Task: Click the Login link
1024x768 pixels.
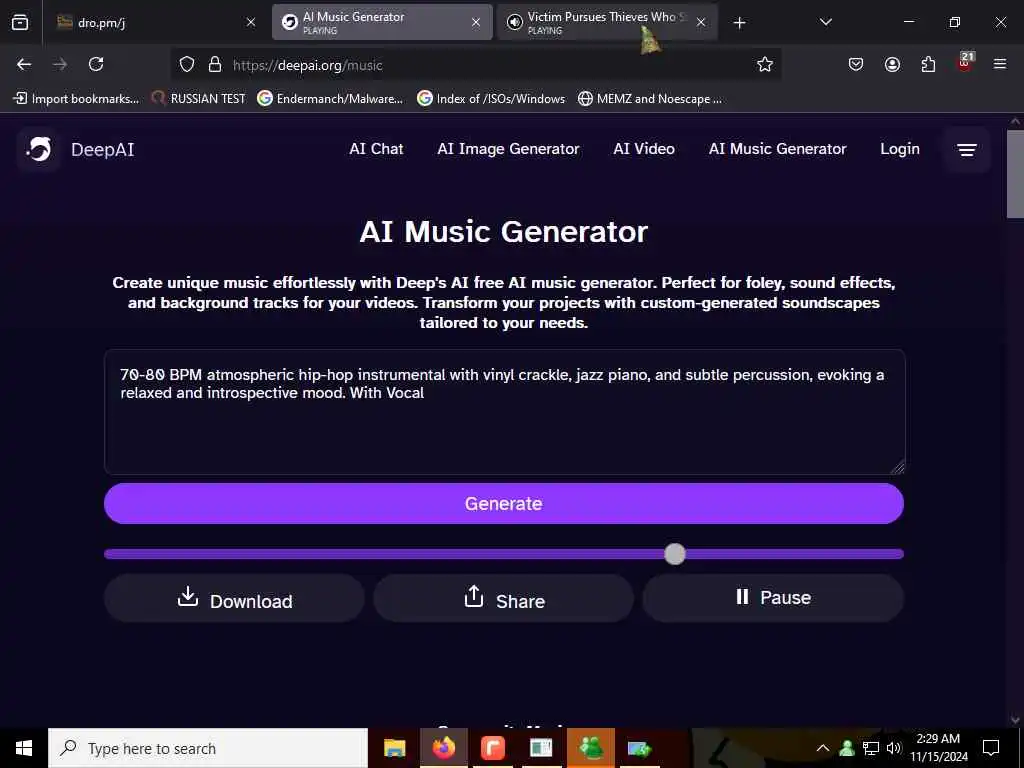Action: (900, 149)
